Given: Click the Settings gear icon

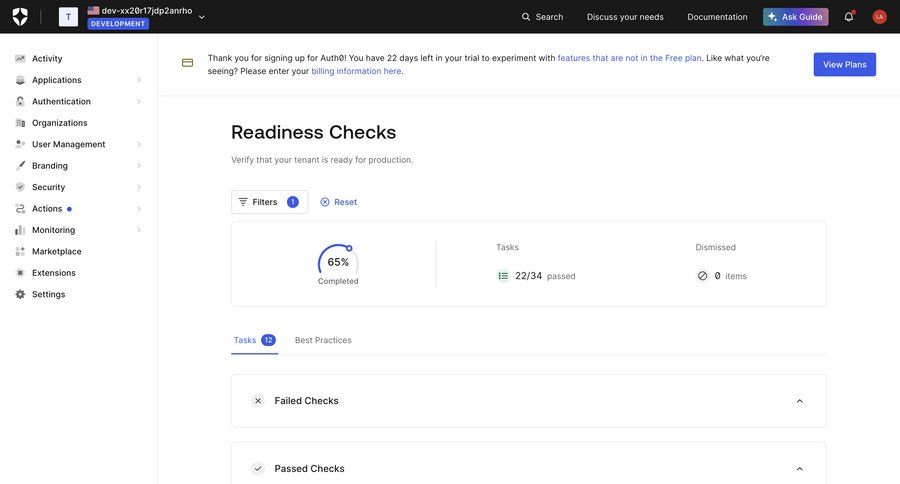Looking at the screenshot, I should pos(20,294).
